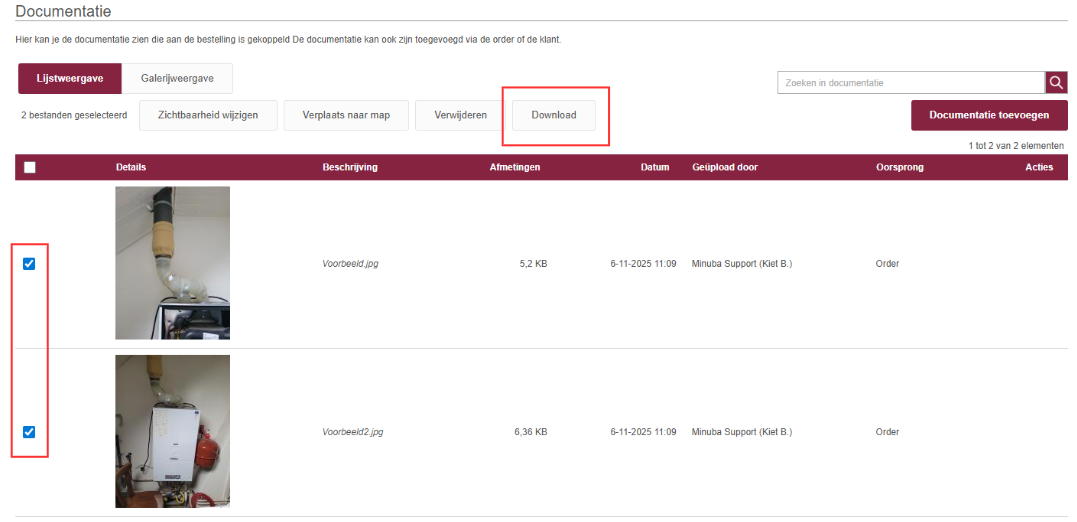The image size is (1077, 522).
Task: Click Zichtbaarheid wijzigen button
Action: (208, 115)
